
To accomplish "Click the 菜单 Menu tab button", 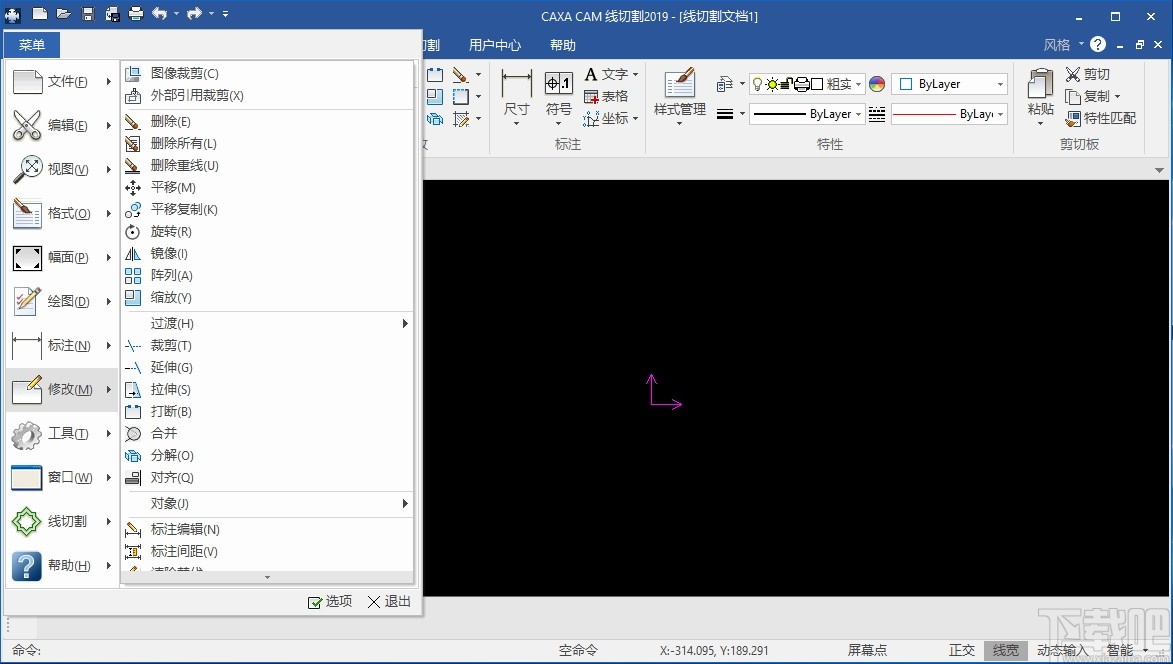I will (x=32, y=45).
